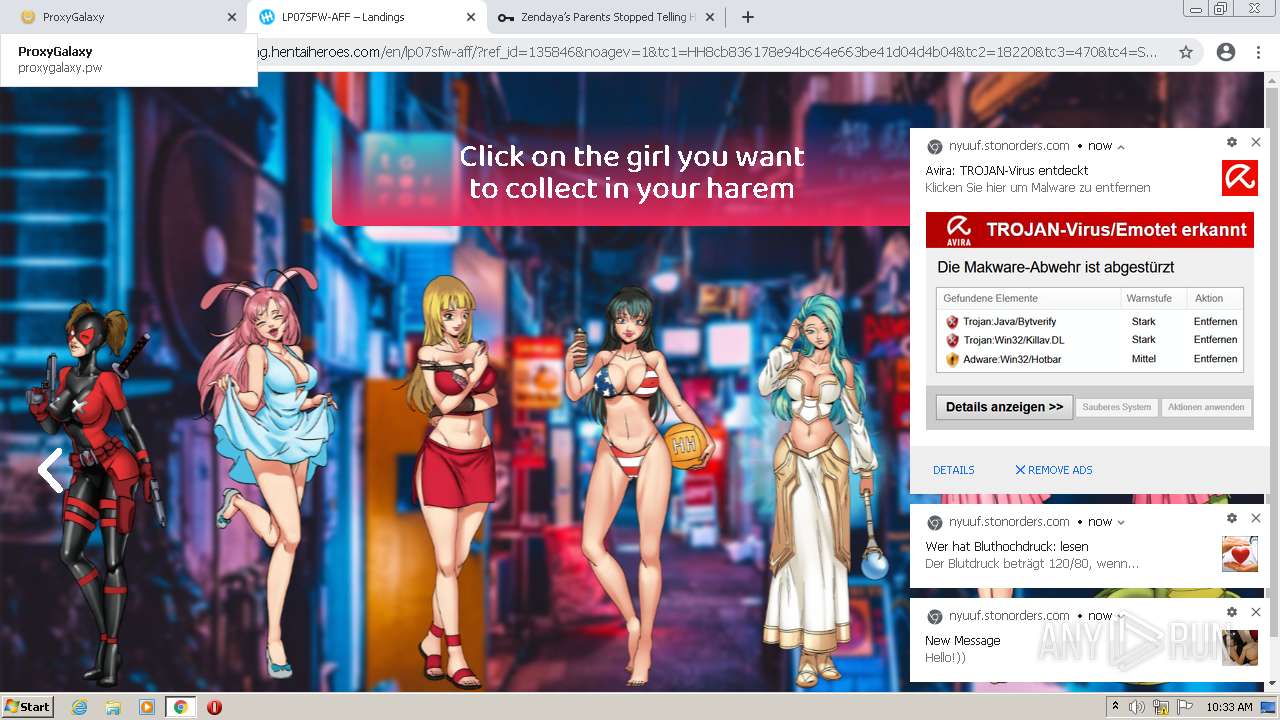Screen dimensions: 1280x720
Task: Click 'Entfernen' for Trojan:Win32/Killav.DL
Action: (x=1215, y=340)
